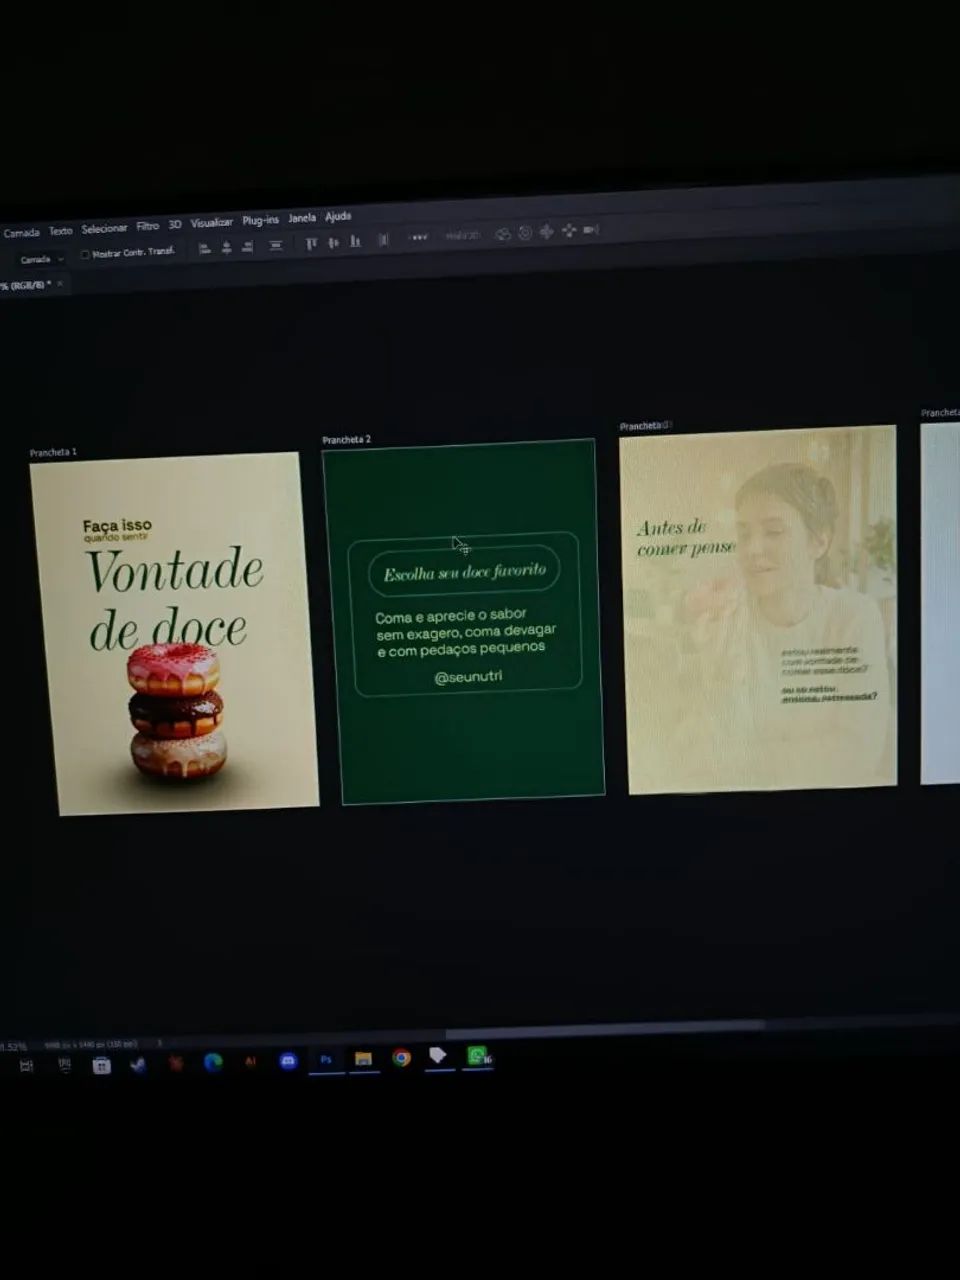
Task: Switch to Photoshop taskbar icon
Action: pos(325,1060)
